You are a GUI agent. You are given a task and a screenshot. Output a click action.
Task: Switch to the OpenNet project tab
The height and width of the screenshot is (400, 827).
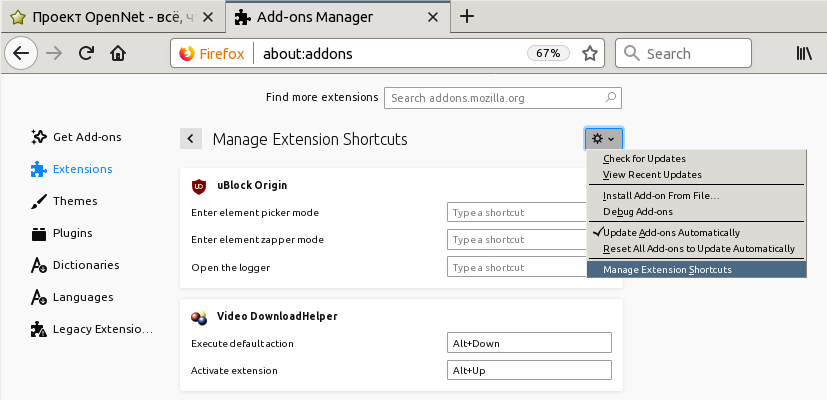[x=110, y=17]
